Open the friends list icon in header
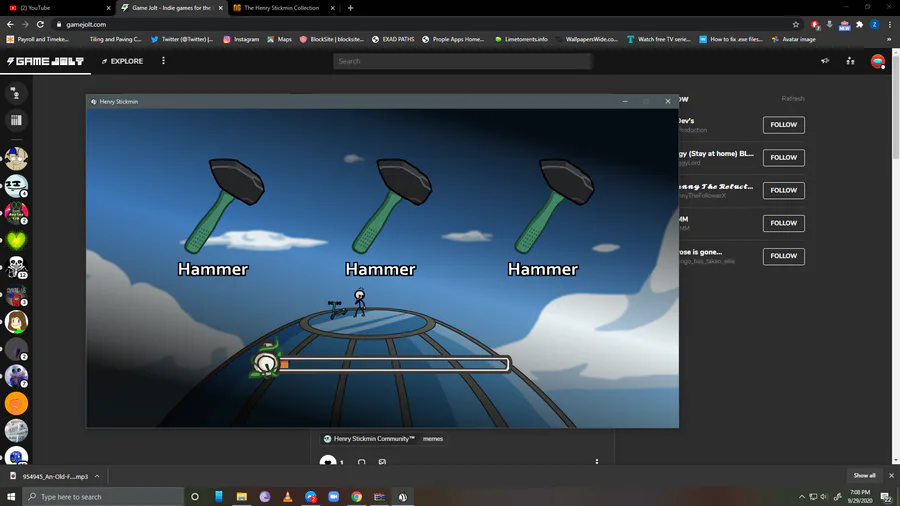 coord(851,61)
